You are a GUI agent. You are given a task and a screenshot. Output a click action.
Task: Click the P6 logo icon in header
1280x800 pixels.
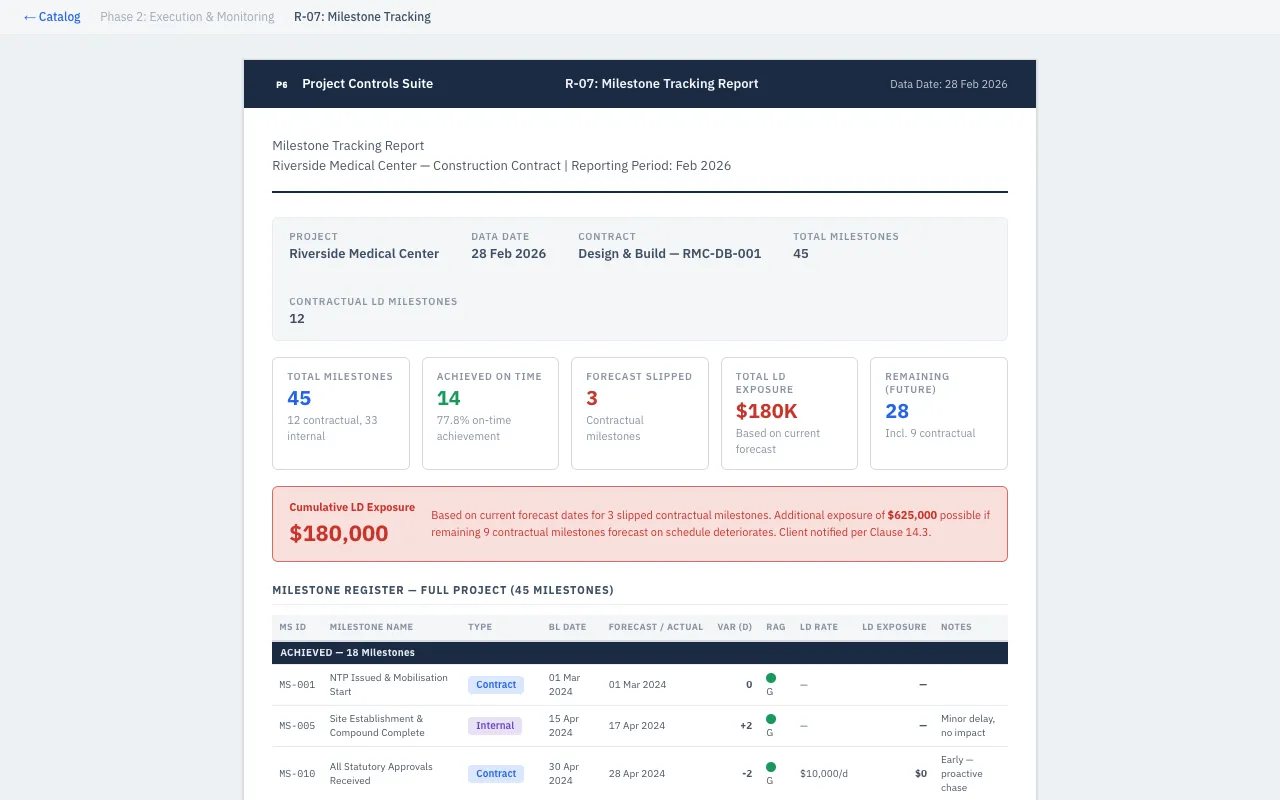(282, 84)
